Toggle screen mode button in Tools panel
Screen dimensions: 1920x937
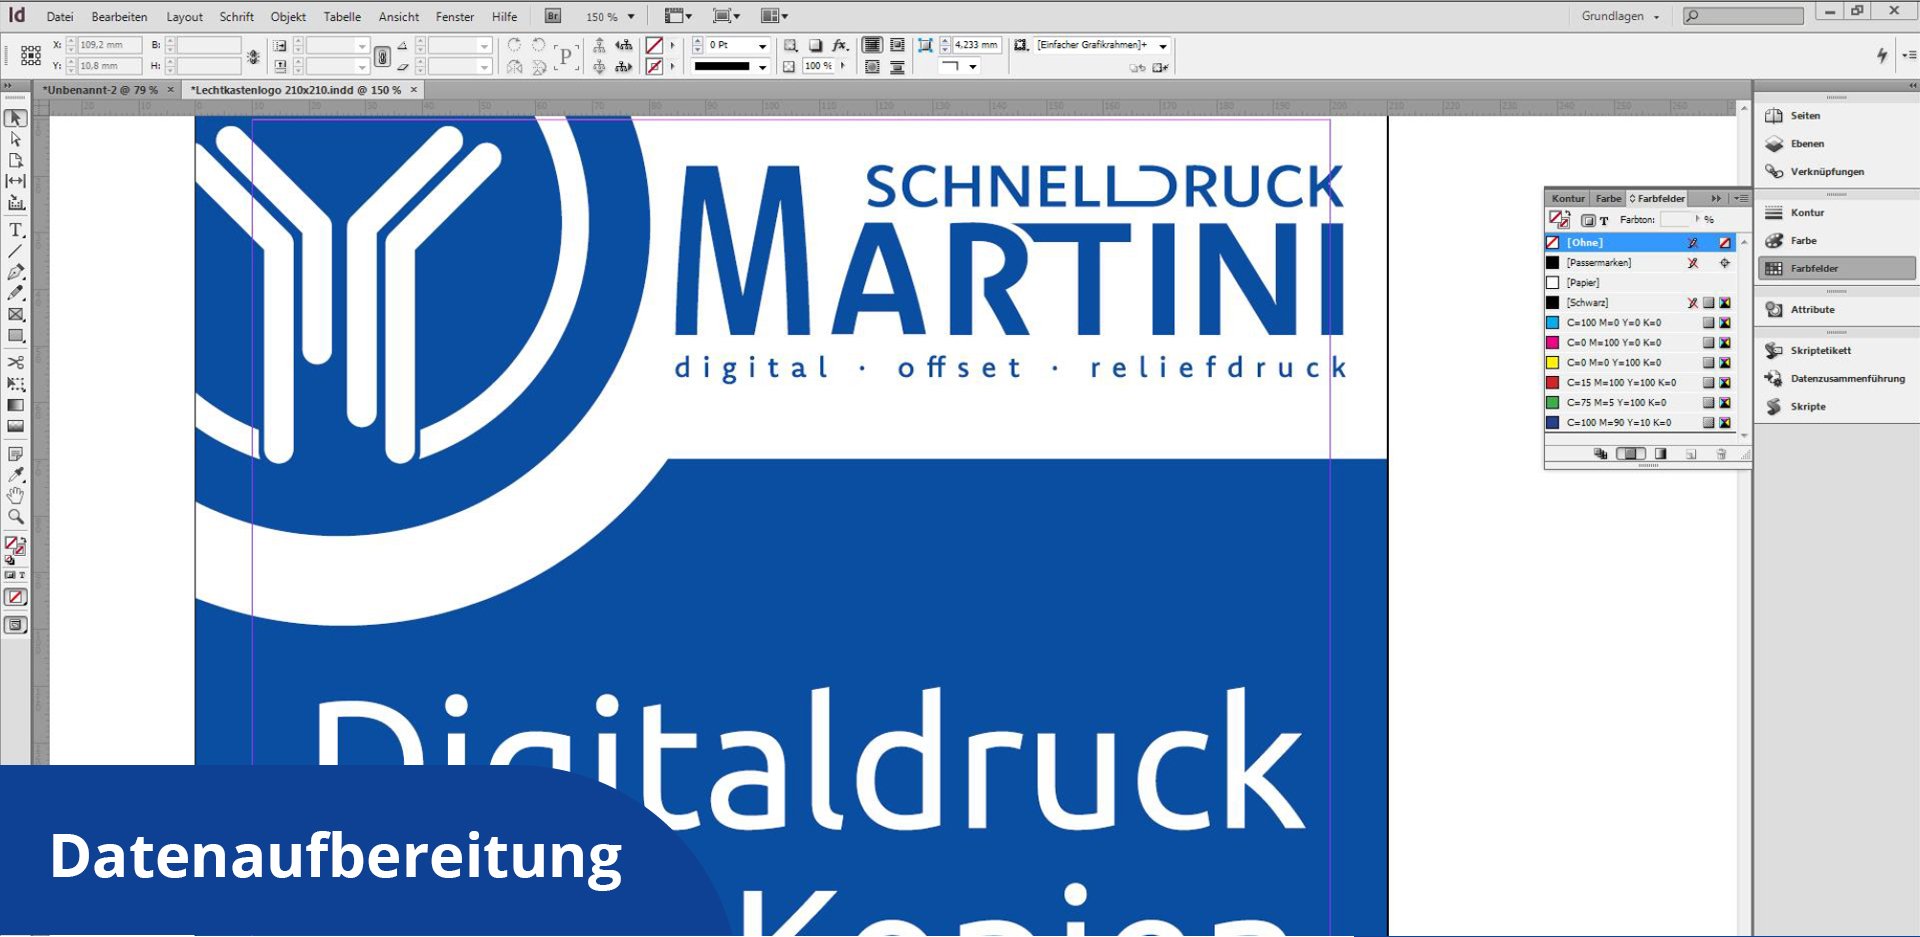coord(15,625)
